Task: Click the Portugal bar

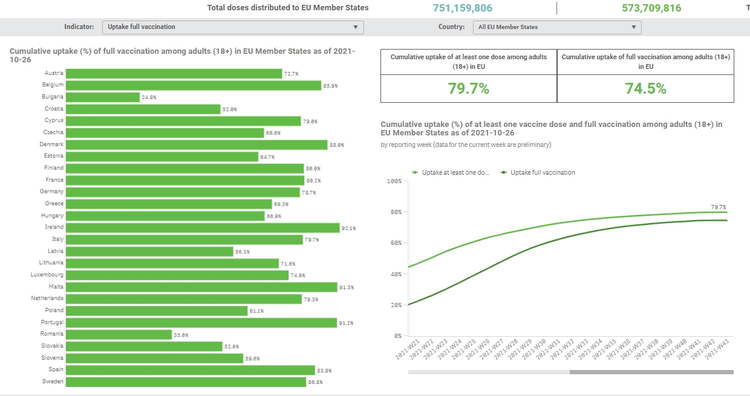Action: click(x=201, y=323)
